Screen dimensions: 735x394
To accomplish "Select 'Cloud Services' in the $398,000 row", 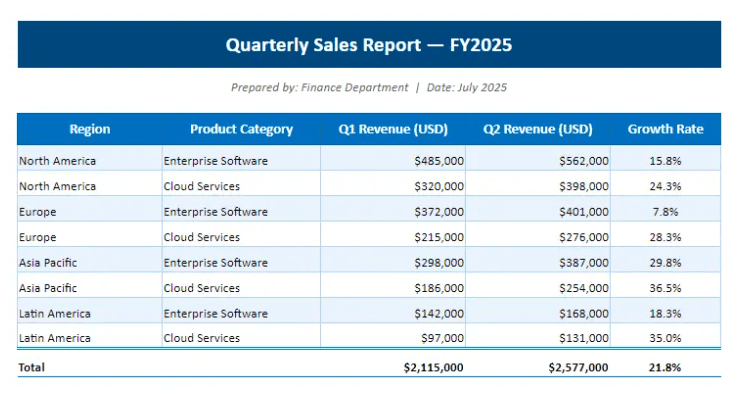I will [202, 186].
